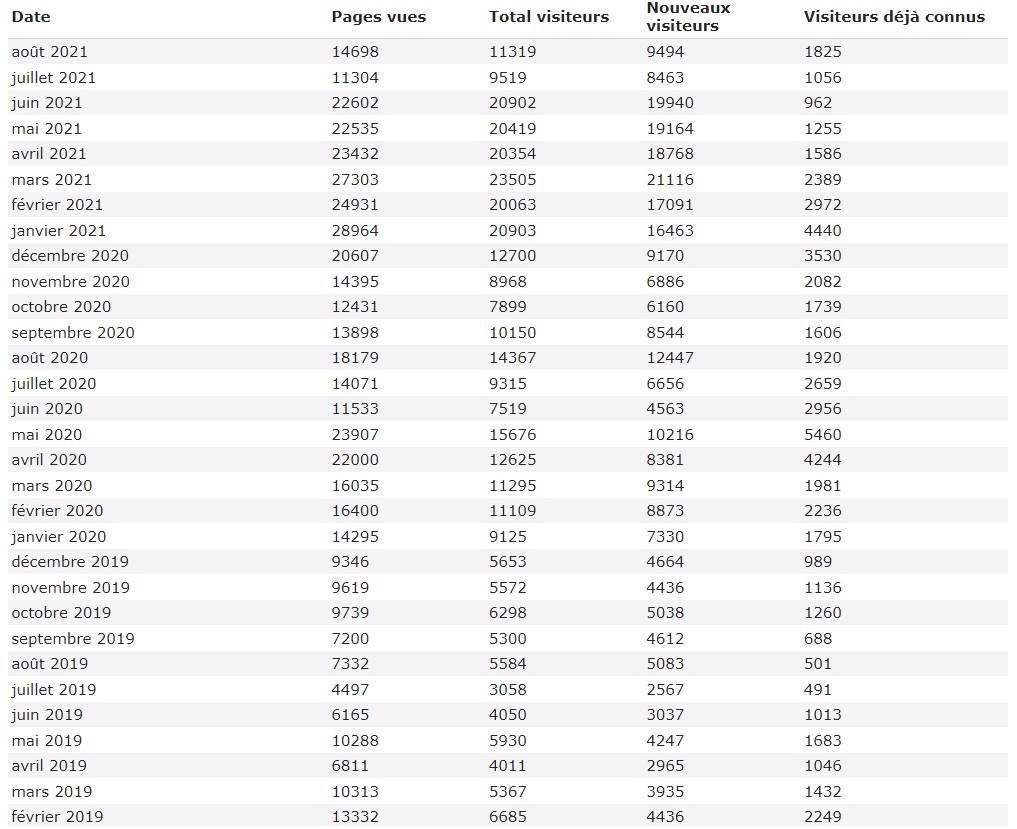Click the janvier 2021 date cell

click(x=58, y=230)
